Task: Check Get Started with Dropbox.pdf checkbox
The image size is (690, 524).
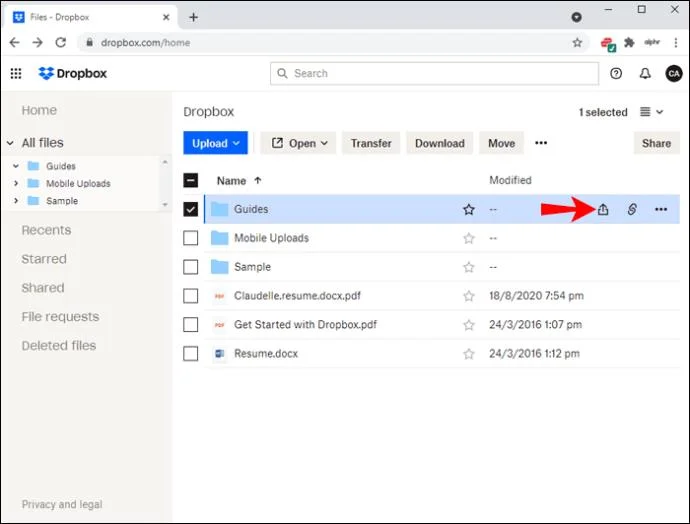Action: click(x=191, y=325)
